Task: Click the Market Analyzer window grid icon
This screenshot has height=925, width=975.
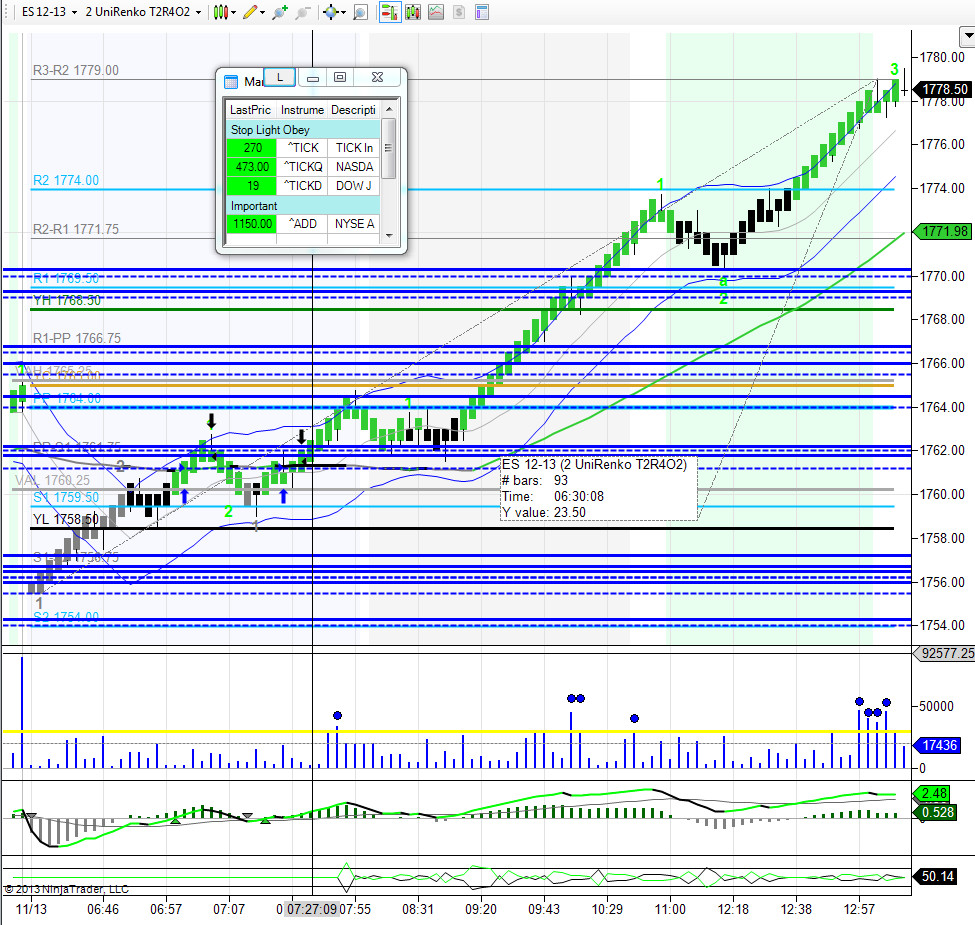Action: pos(231,81)
